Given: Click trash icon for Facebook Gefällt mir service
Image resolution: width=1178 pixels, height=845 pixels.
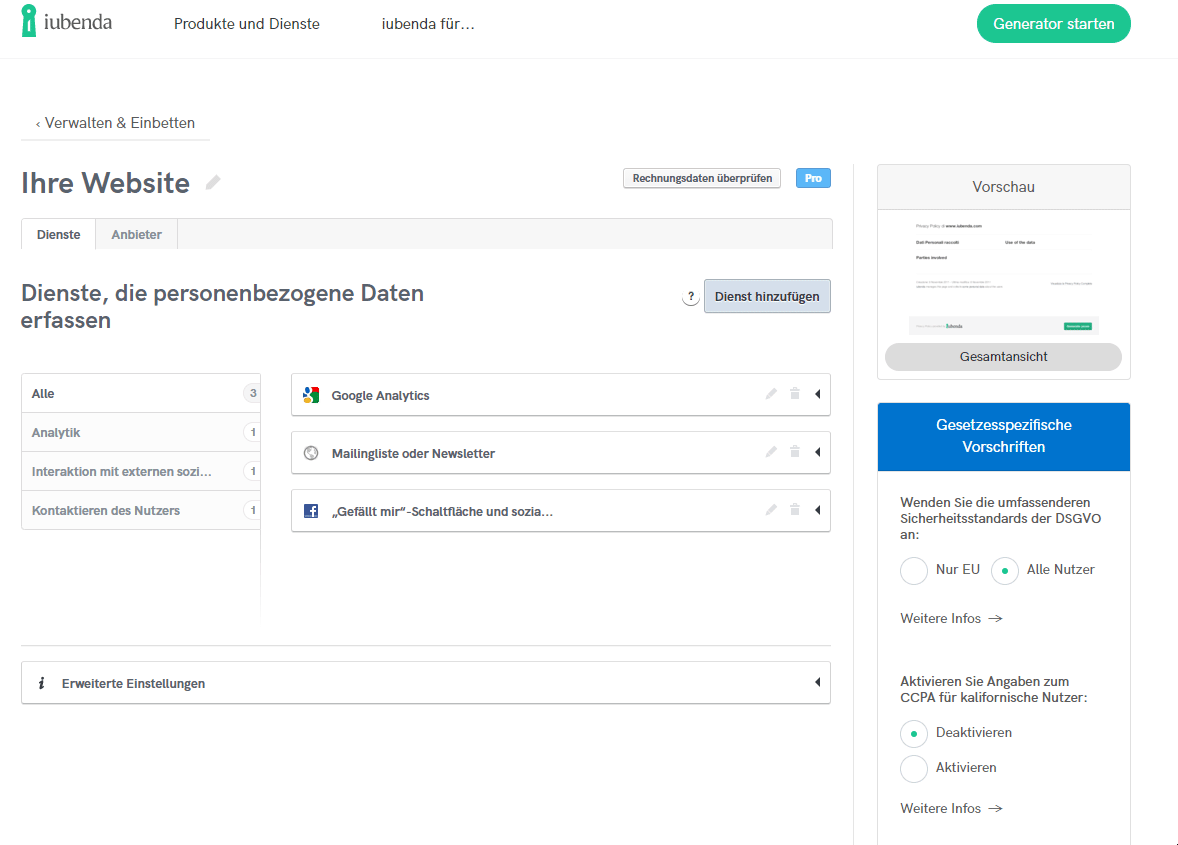Looking at the screenshot, I should (x=795, y=511).
